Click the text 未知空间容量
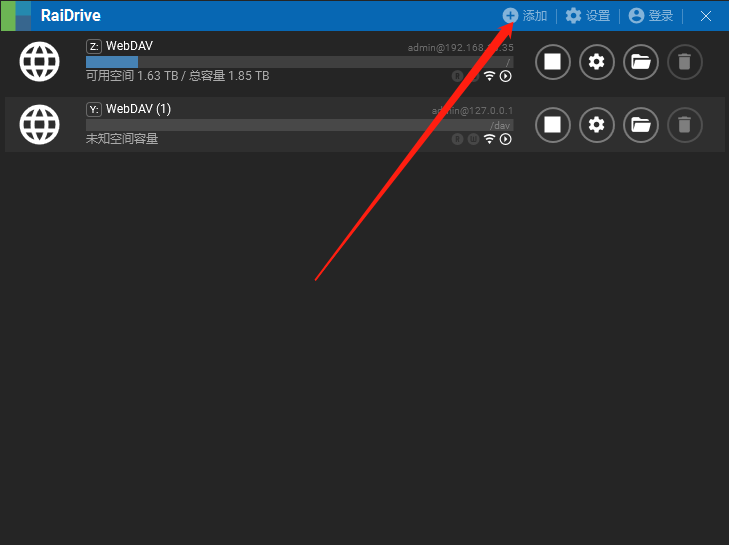Image resolution: width=729 pixels, height=545 pixels. [122, 139]
